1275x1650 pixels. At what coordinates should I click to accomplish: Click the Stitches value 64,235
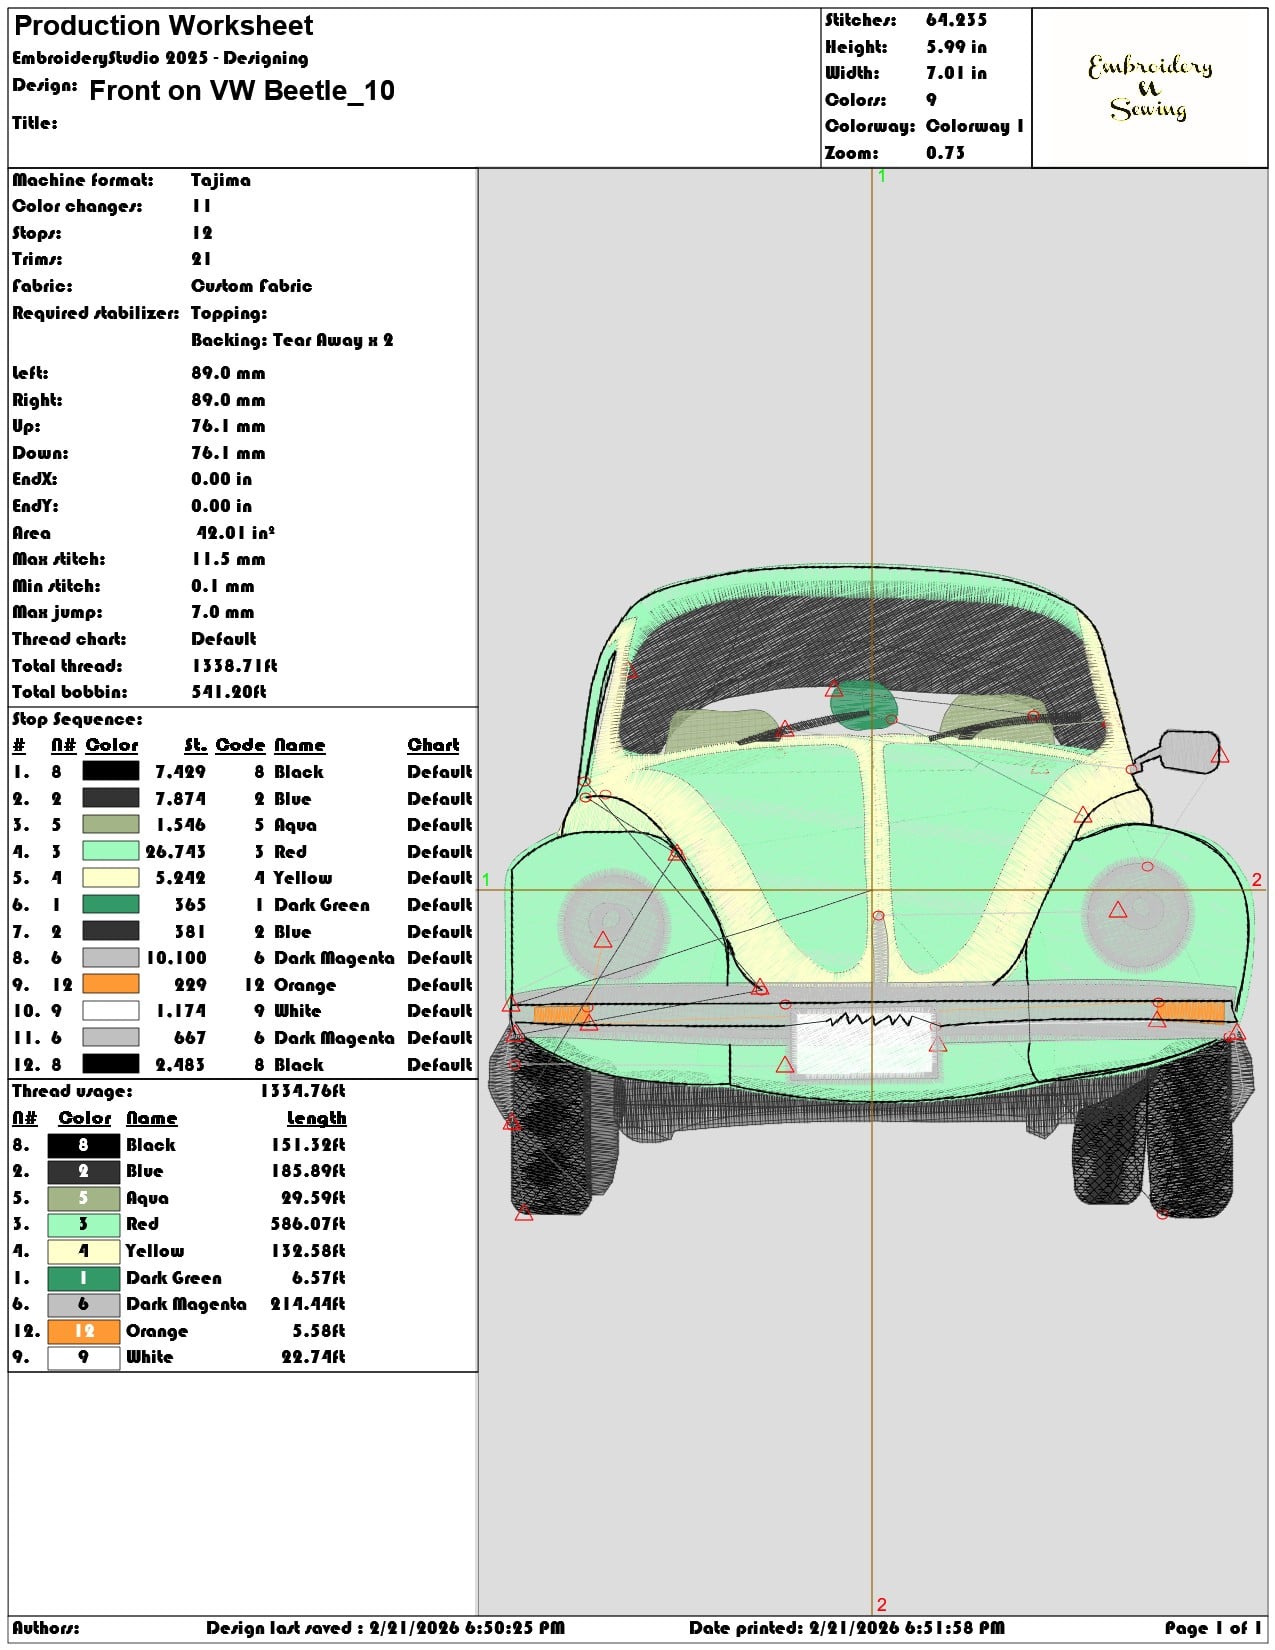point(956,20)
